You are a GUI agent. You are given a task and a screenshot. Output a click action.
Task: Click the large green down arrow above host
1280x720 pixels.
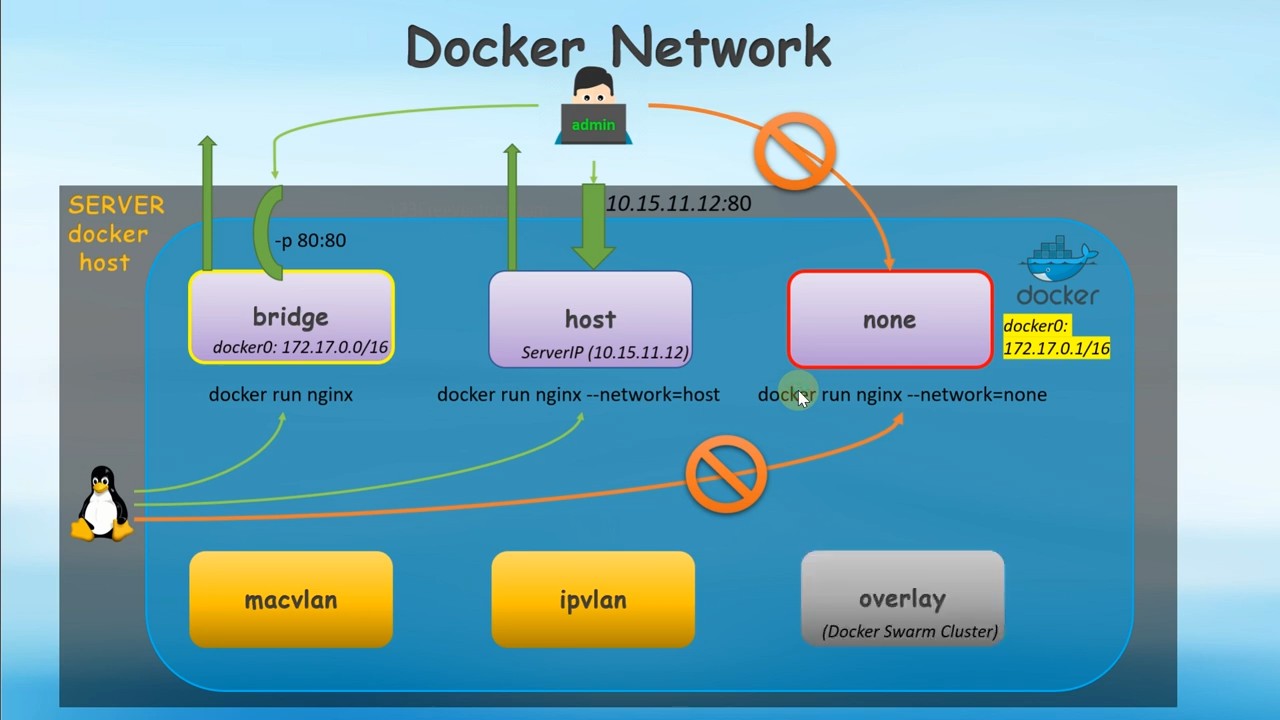tap(593, 224)
